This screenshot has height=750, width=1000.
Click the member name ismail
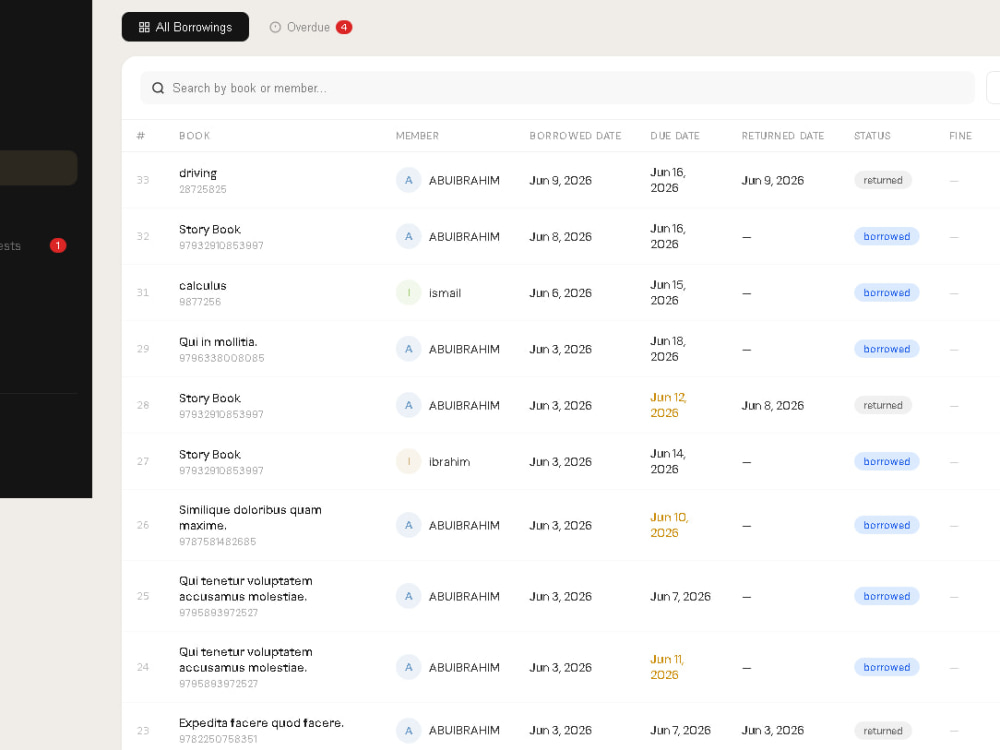445,293
